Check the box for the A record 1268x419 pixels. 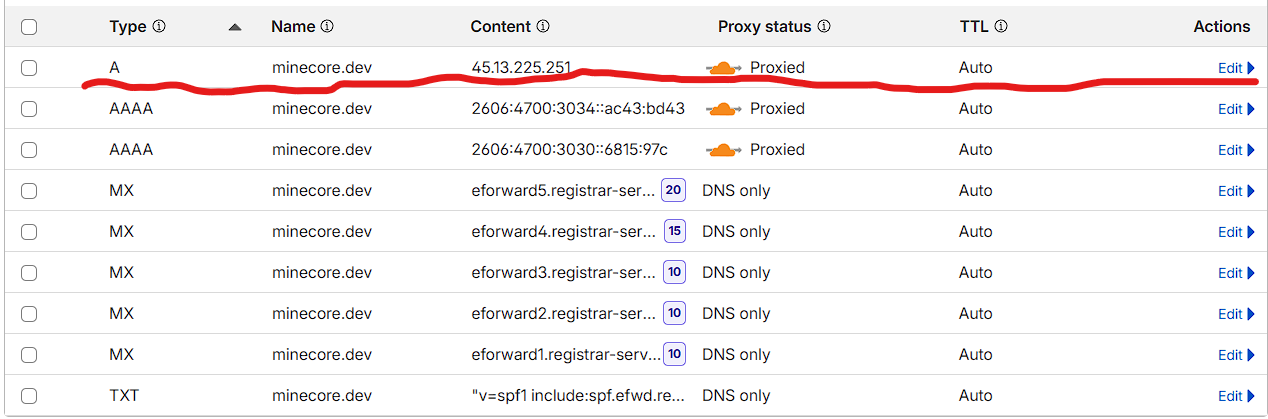pos(29,68)
